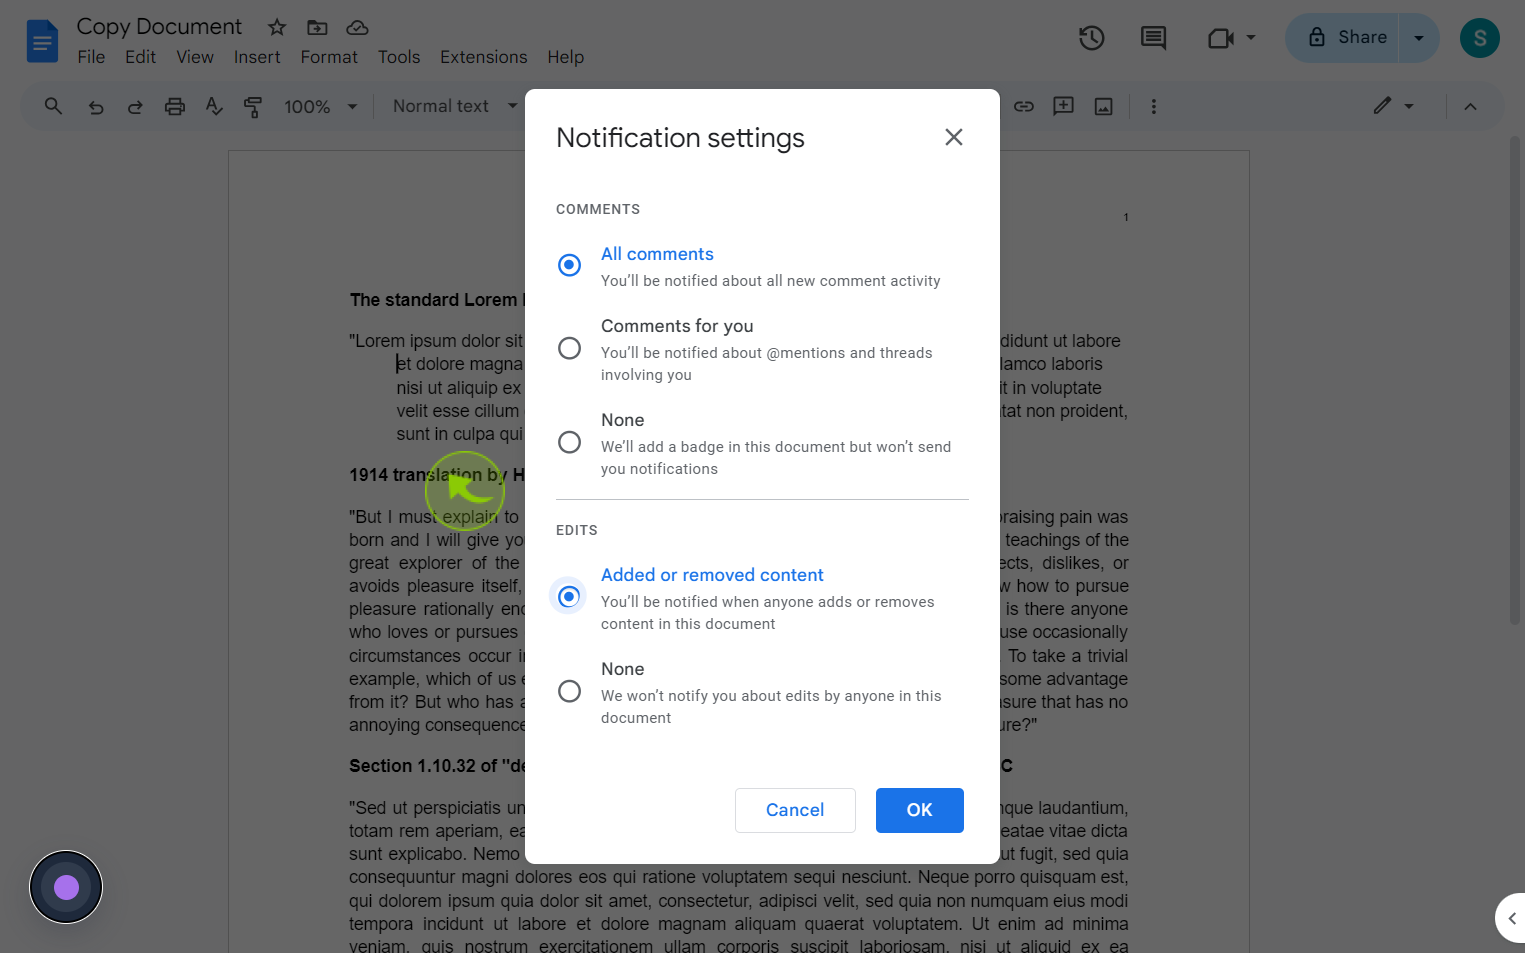Click the vertical page scrollbar

(x=1515, y=380)
